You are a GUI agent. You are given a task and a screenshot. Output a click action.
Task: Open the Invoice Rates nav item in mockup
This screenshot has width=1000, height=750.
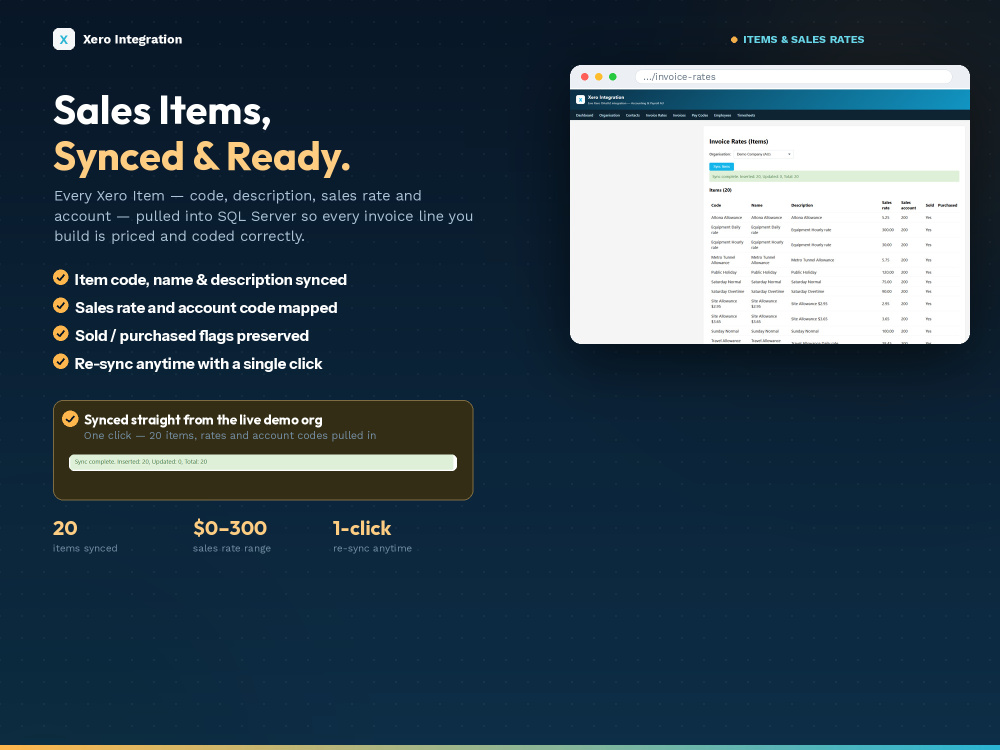[x=656, y=115]
